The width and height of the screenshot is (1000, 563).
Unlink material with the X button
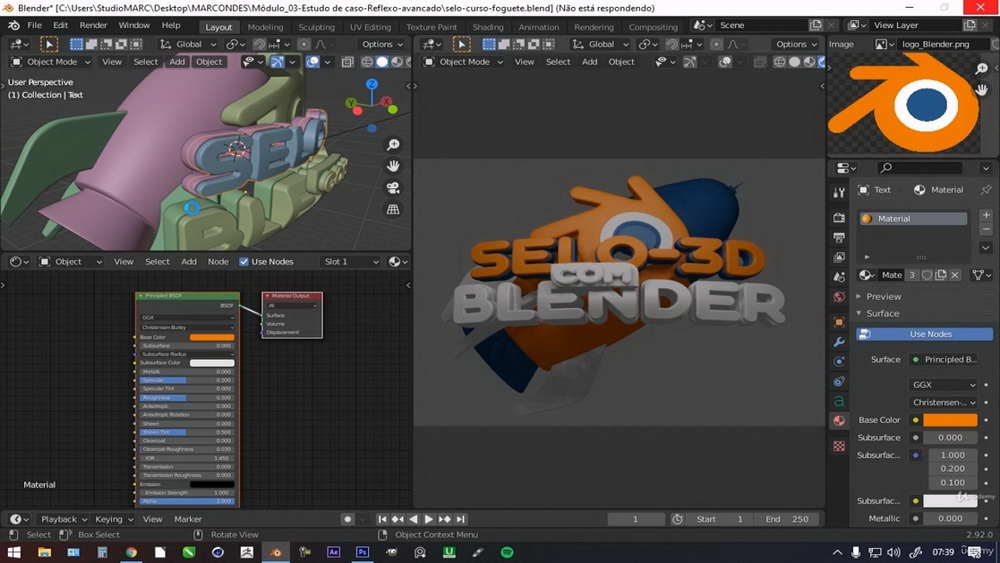coord(955,275)
